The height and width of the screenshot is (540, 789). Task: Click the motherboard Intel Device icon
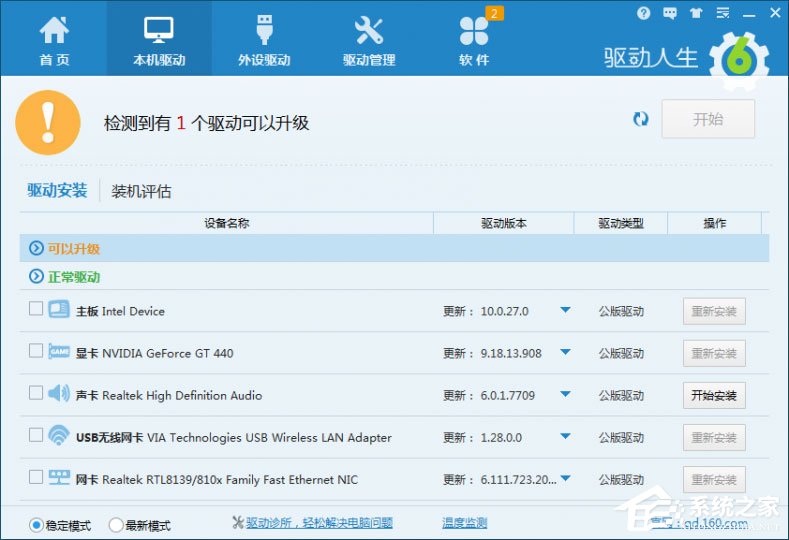point(59,309)
